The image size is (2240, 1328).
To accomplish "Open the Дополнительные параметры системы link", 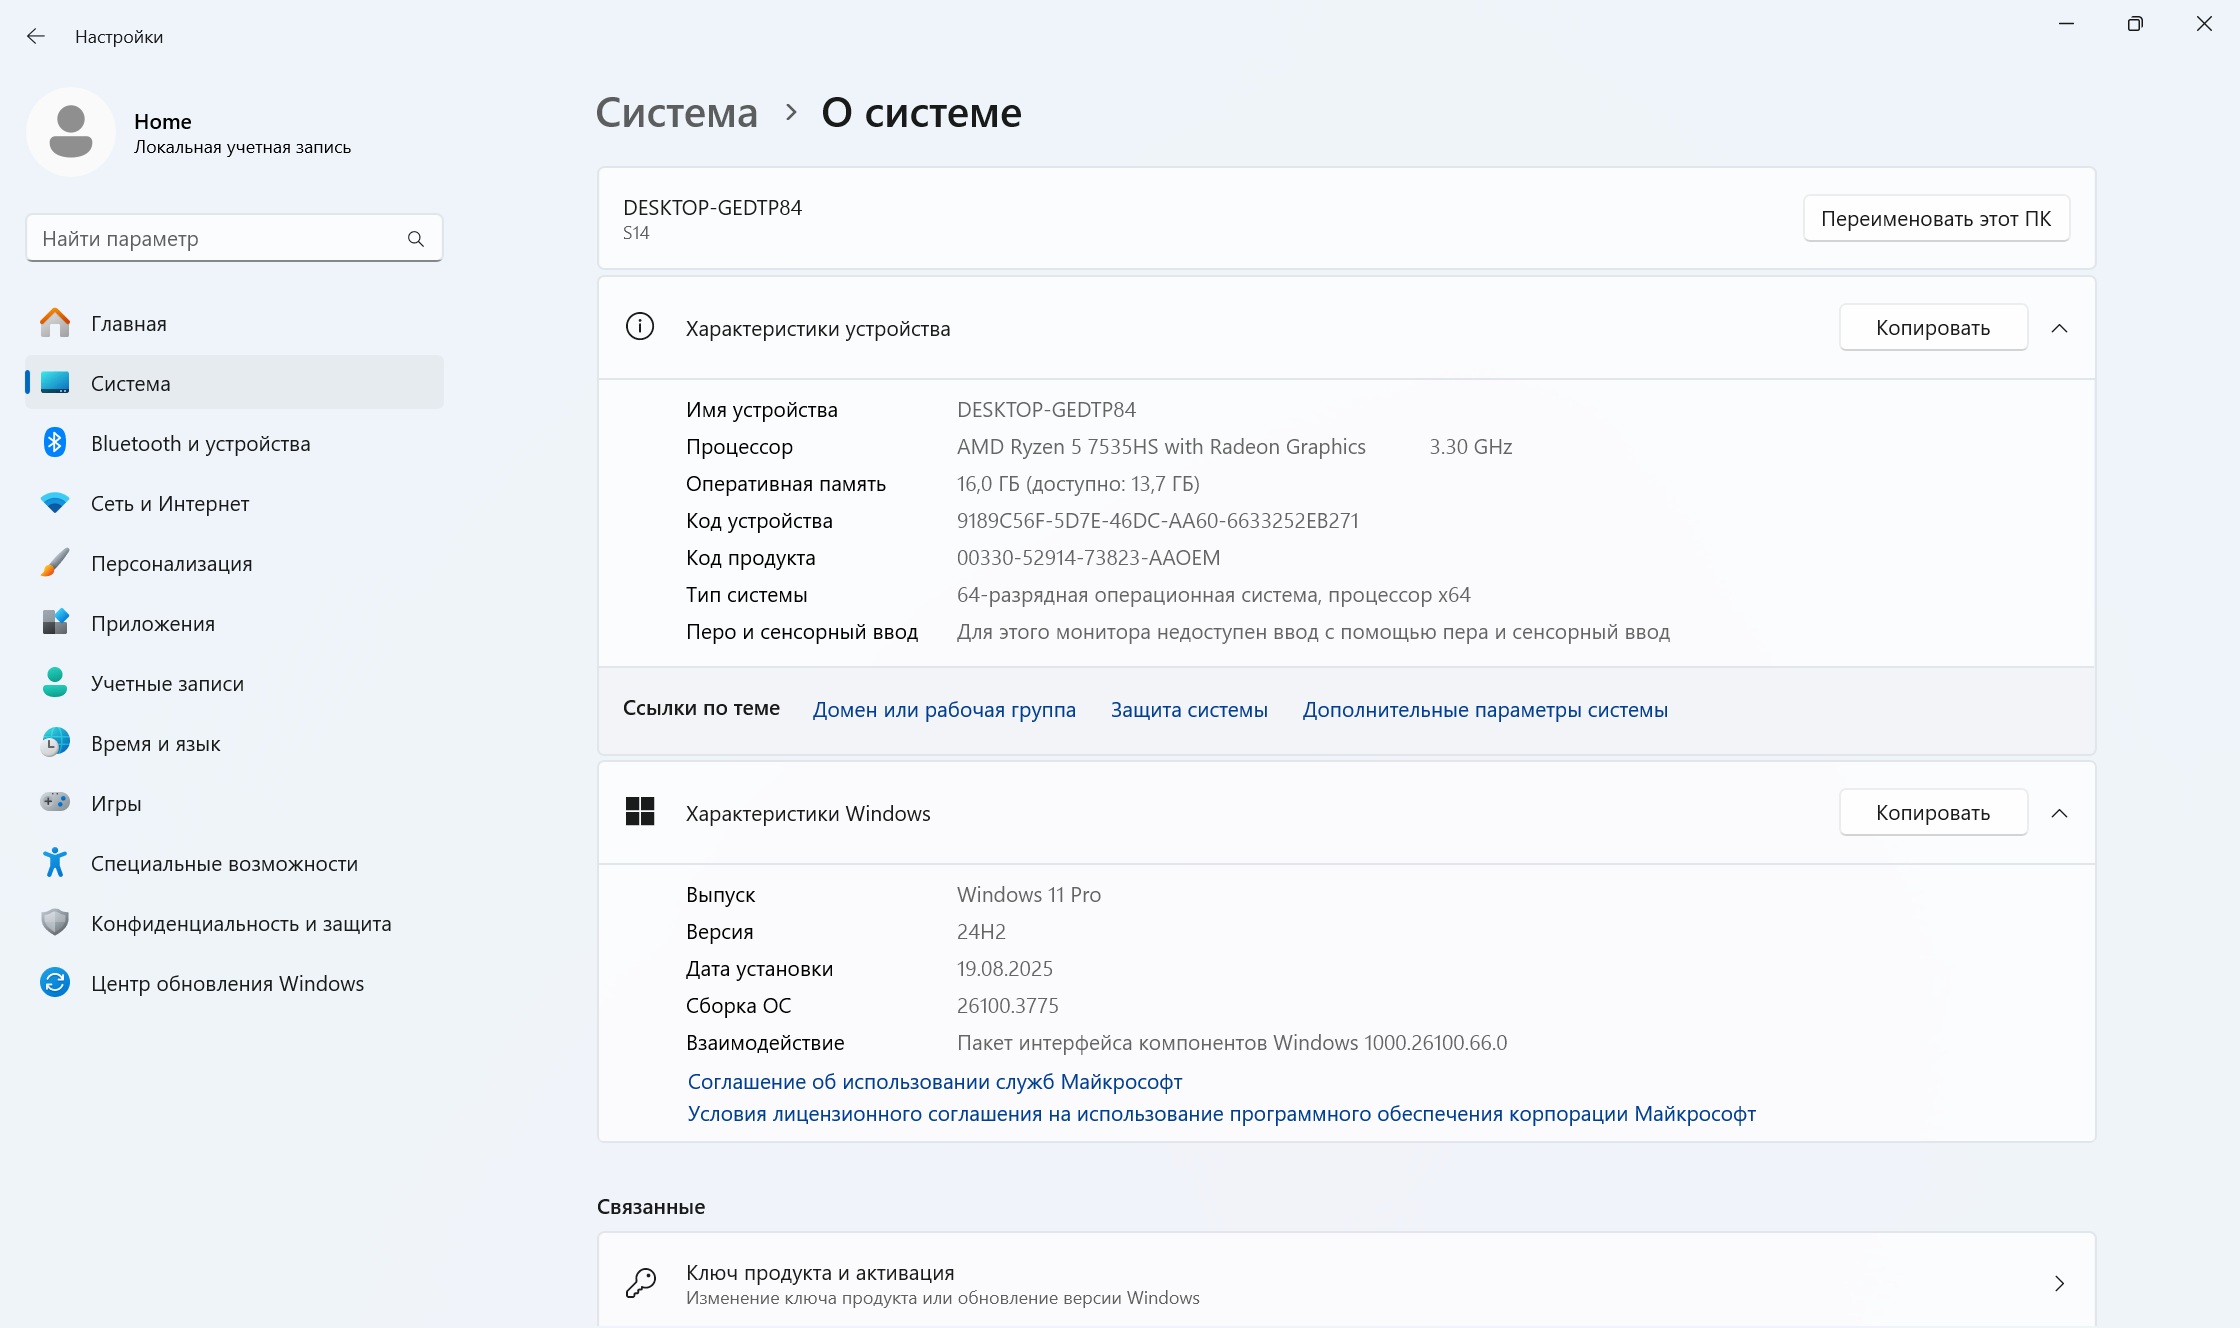I will click(1484, 710).
